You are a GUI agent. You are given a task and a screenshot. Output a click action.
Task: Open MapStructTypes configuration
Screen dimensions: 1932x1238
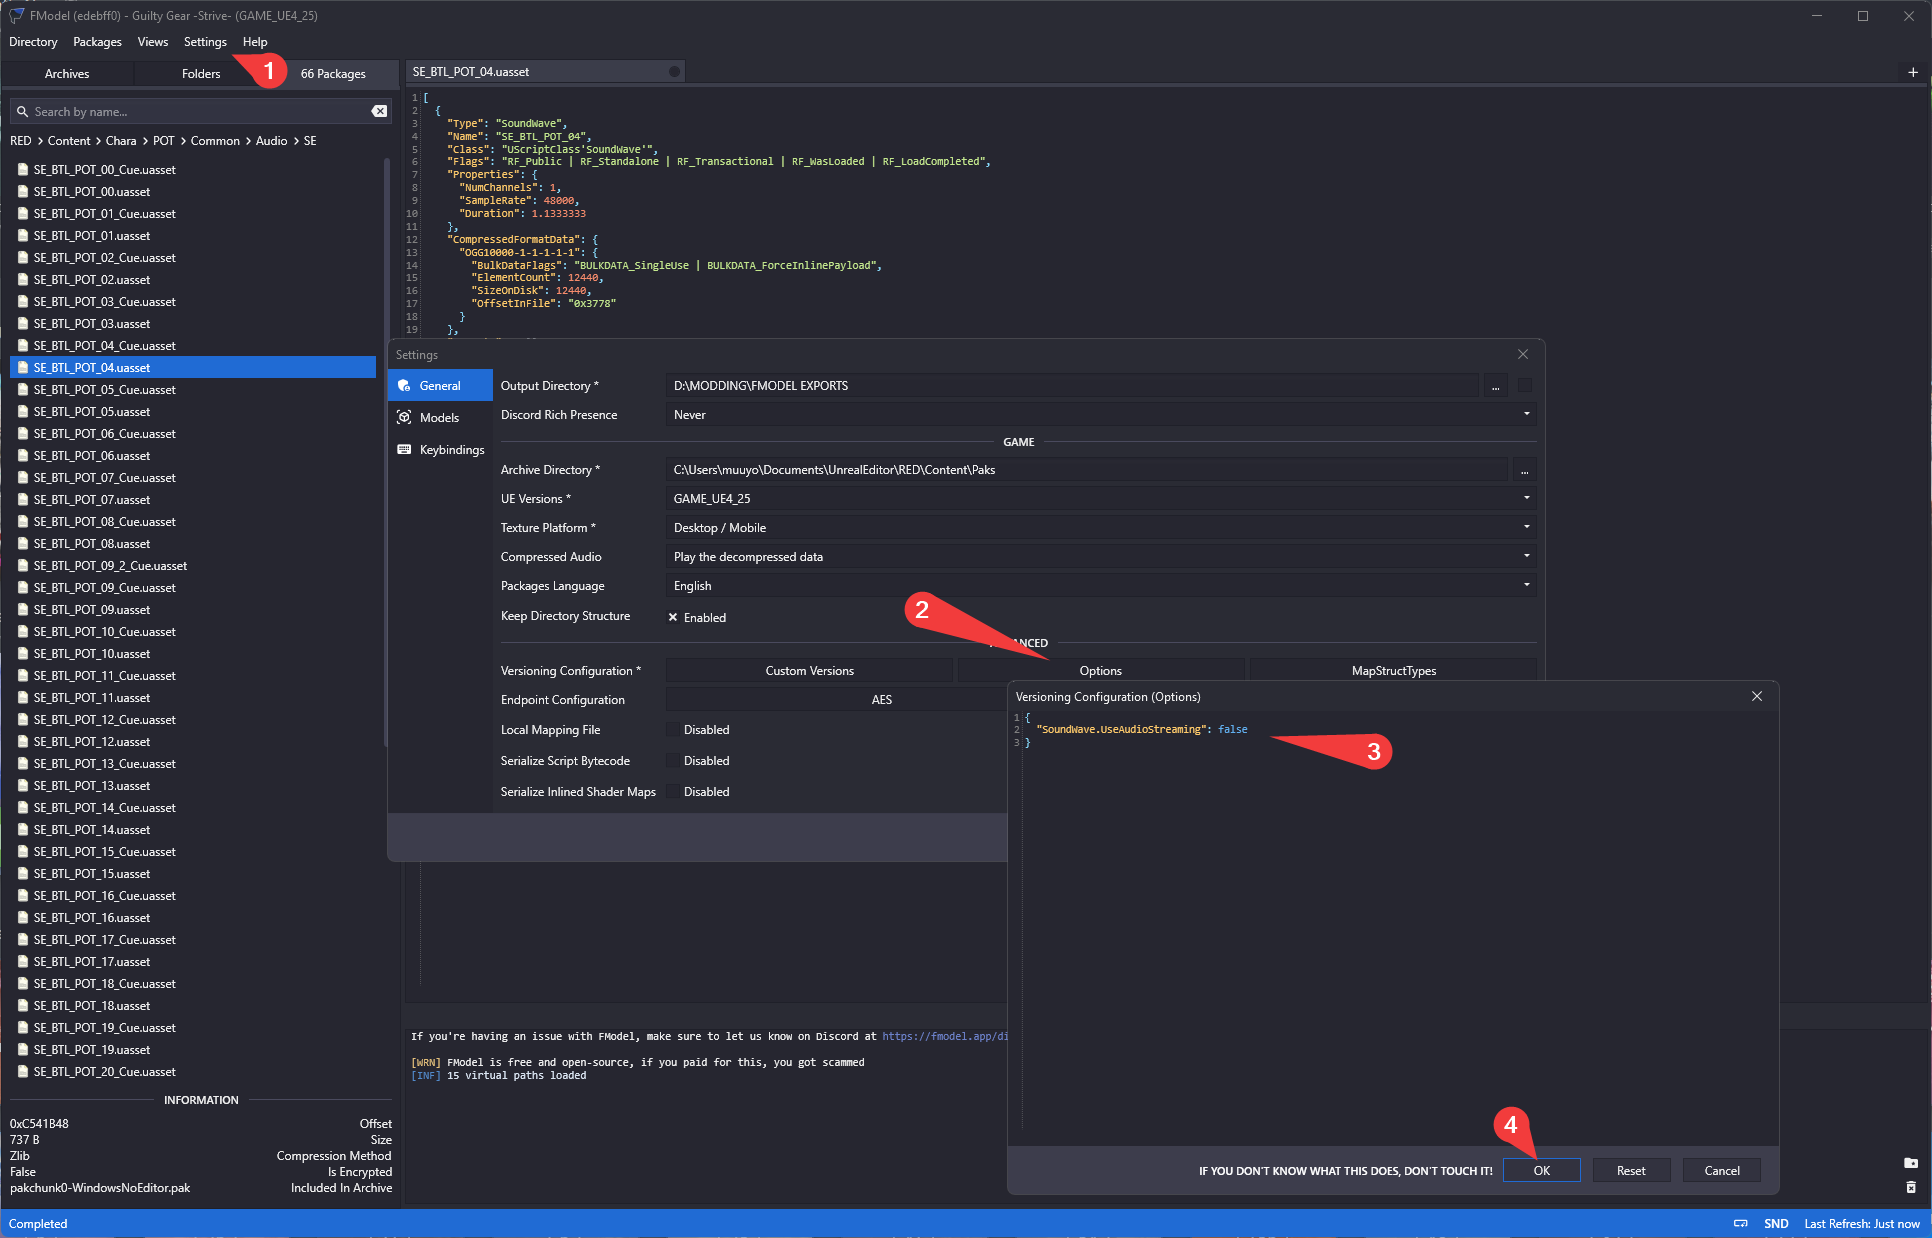(1393, 670)
